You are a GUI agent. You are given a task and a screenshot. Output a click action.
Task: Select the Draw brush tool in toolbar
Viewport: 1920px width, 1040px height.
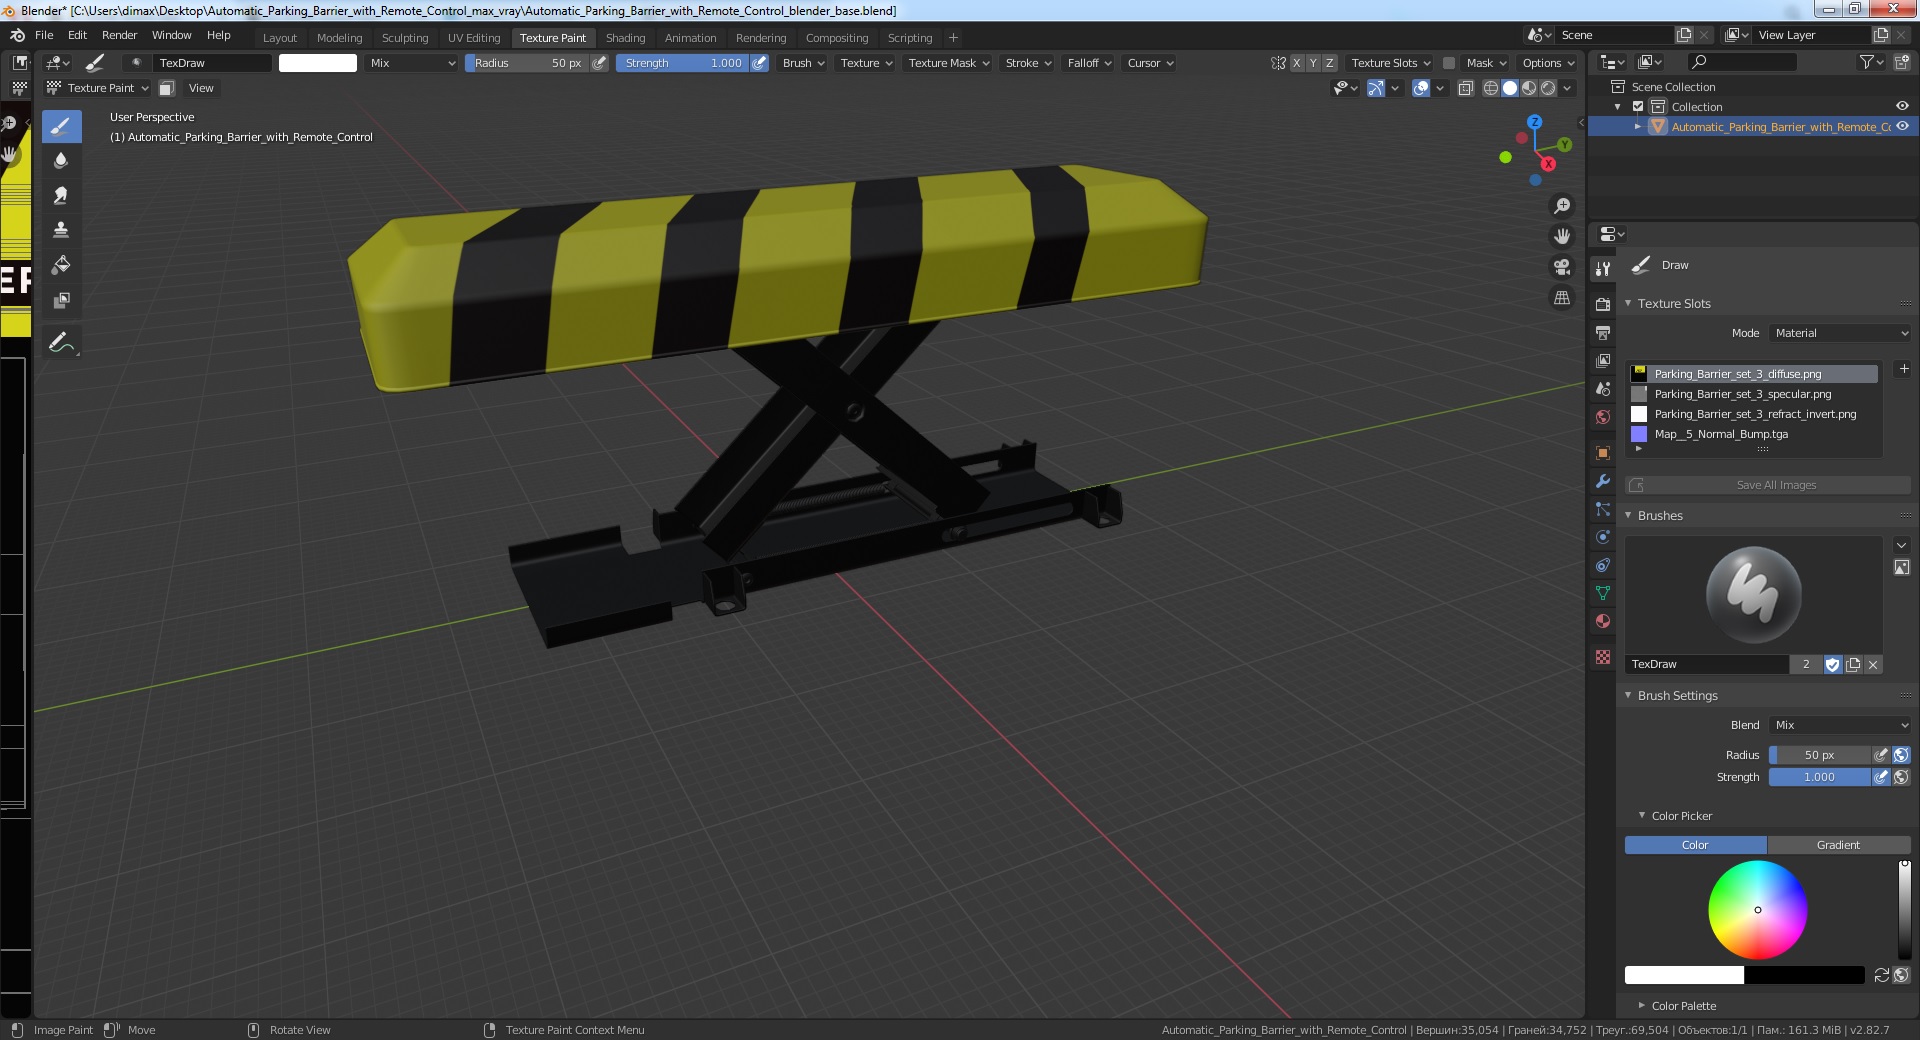coord(61,126)
